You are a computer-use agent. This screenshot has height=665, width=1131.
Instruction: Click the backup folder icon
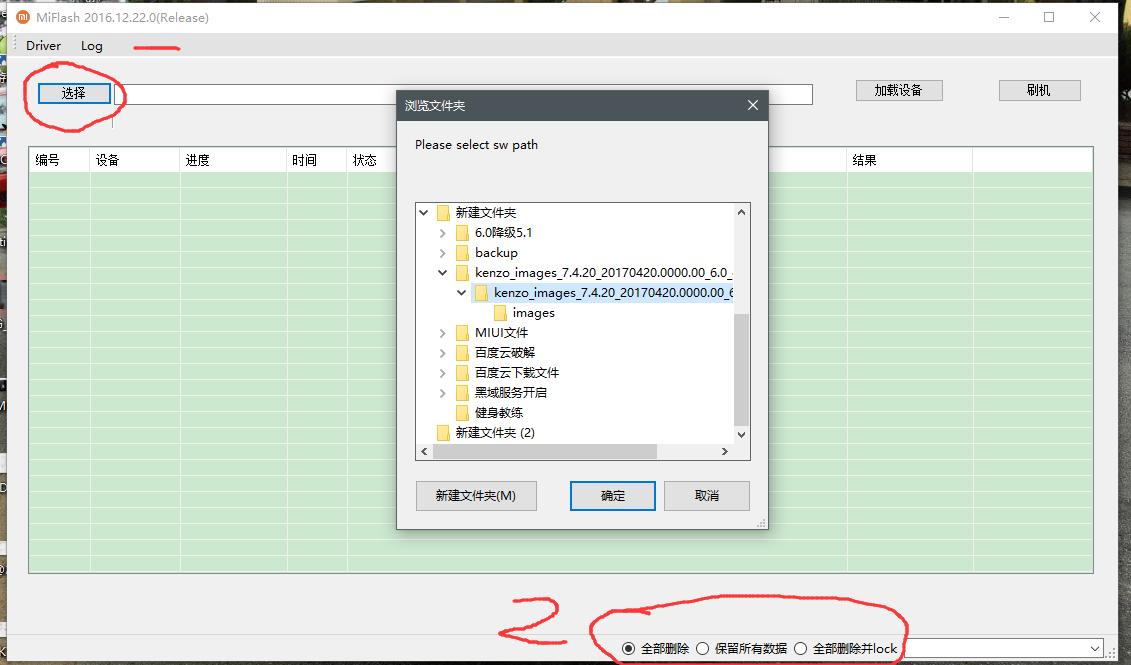click(x=462, y=252)
